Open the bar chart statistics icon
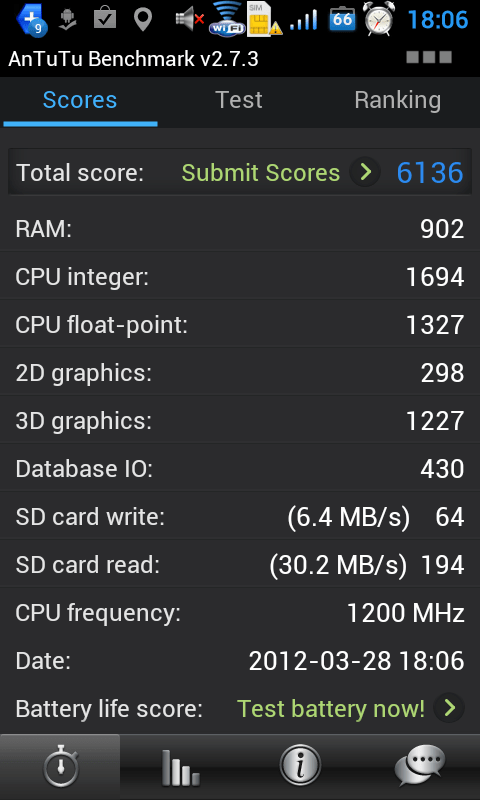The image size is (480, 800). (x=180, y=767)
